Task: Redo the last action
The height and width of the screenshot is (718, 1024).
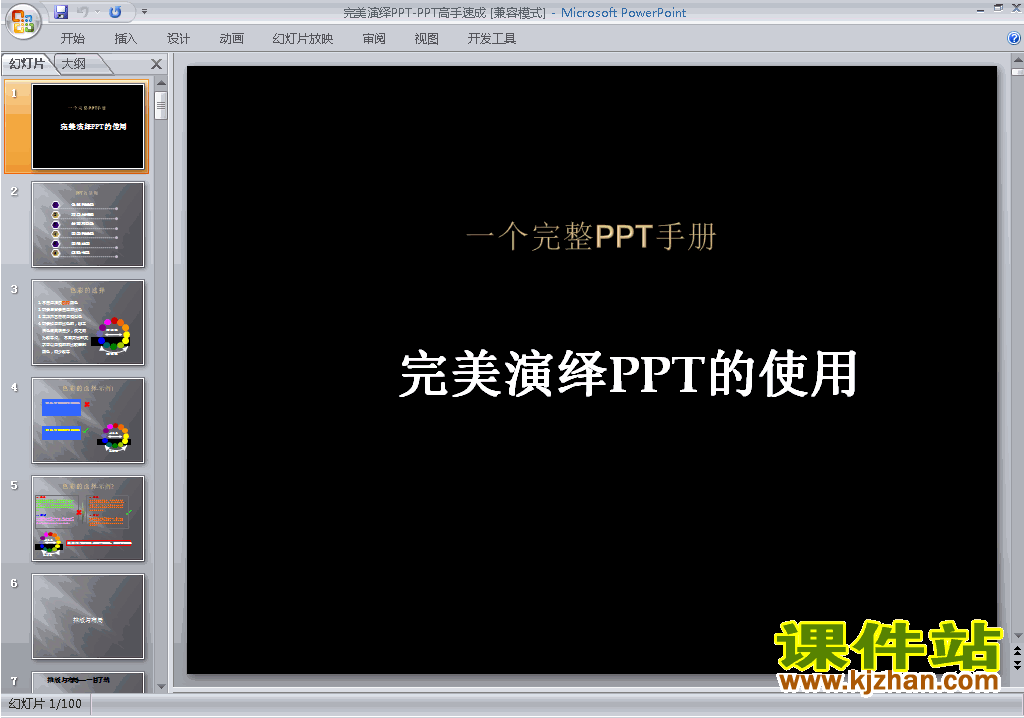Action: (115, 12)
